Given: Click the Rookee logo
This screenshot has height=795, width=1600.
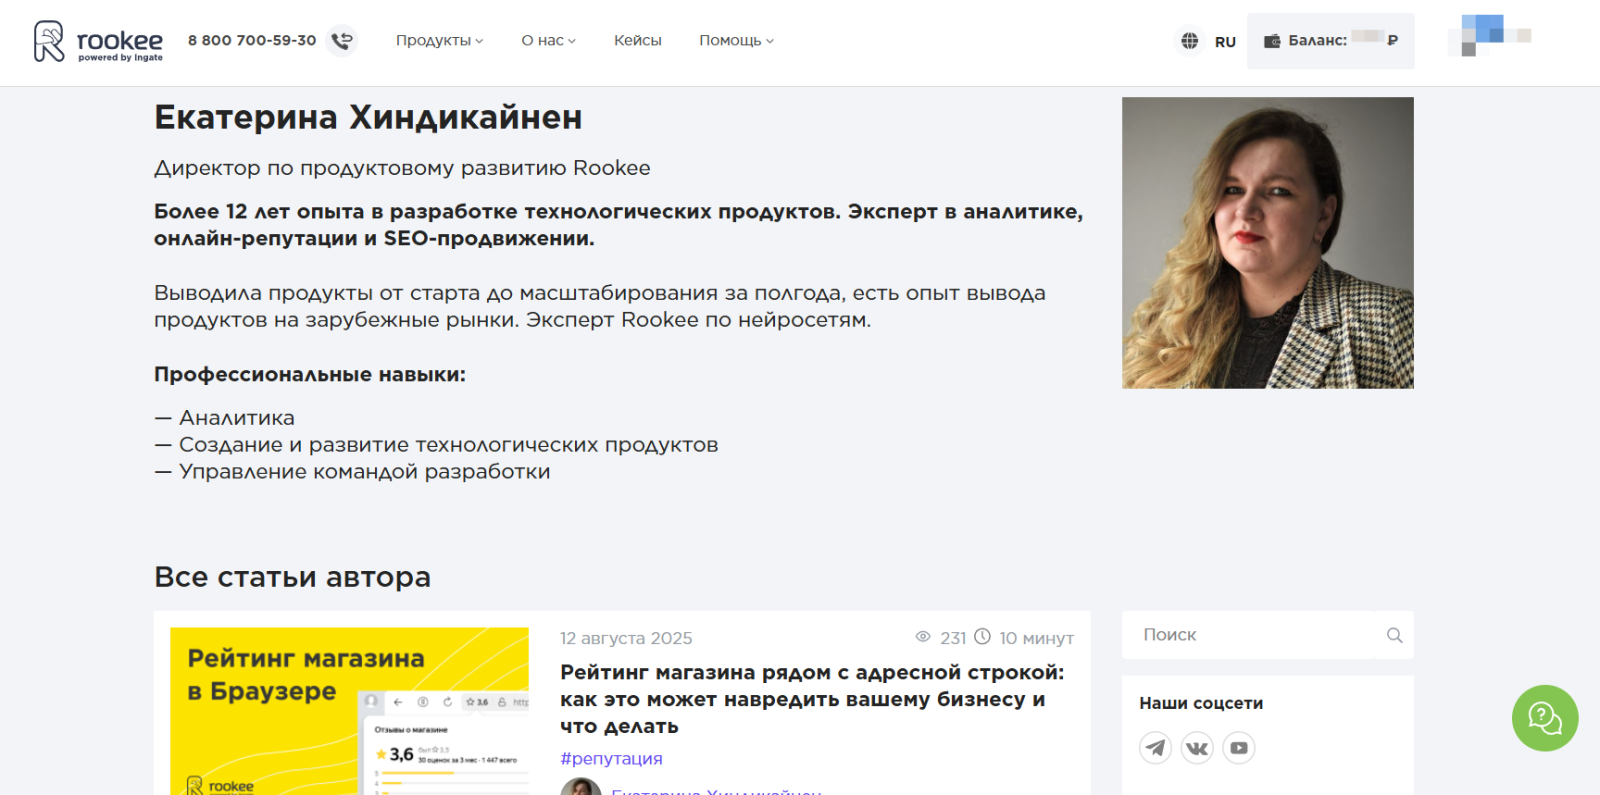Looking at the screenshot, I should pyautogui.click(x=98, y=42).
